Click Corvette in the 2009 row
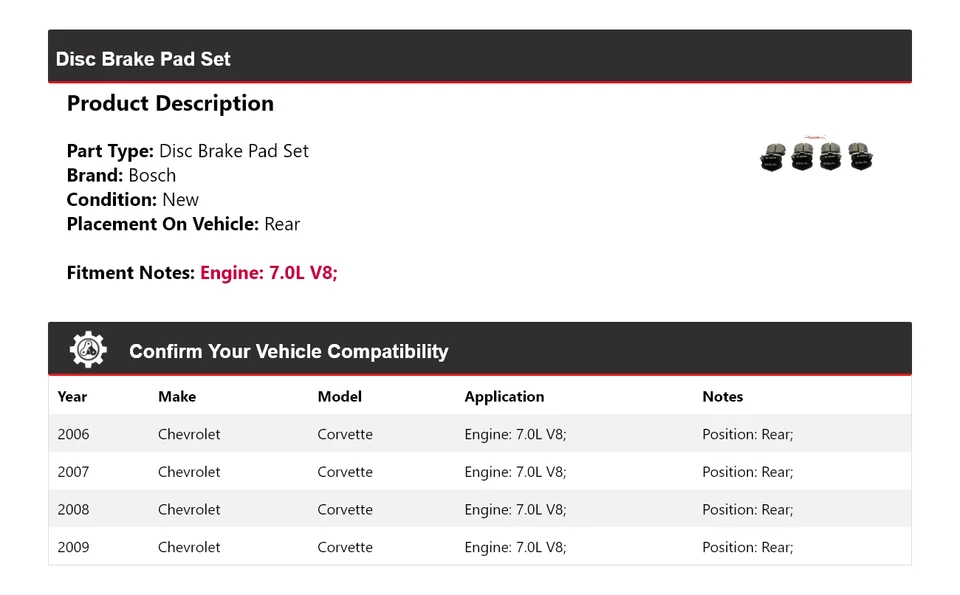Viewport: 960px width, 595px height. coord(345,547)
